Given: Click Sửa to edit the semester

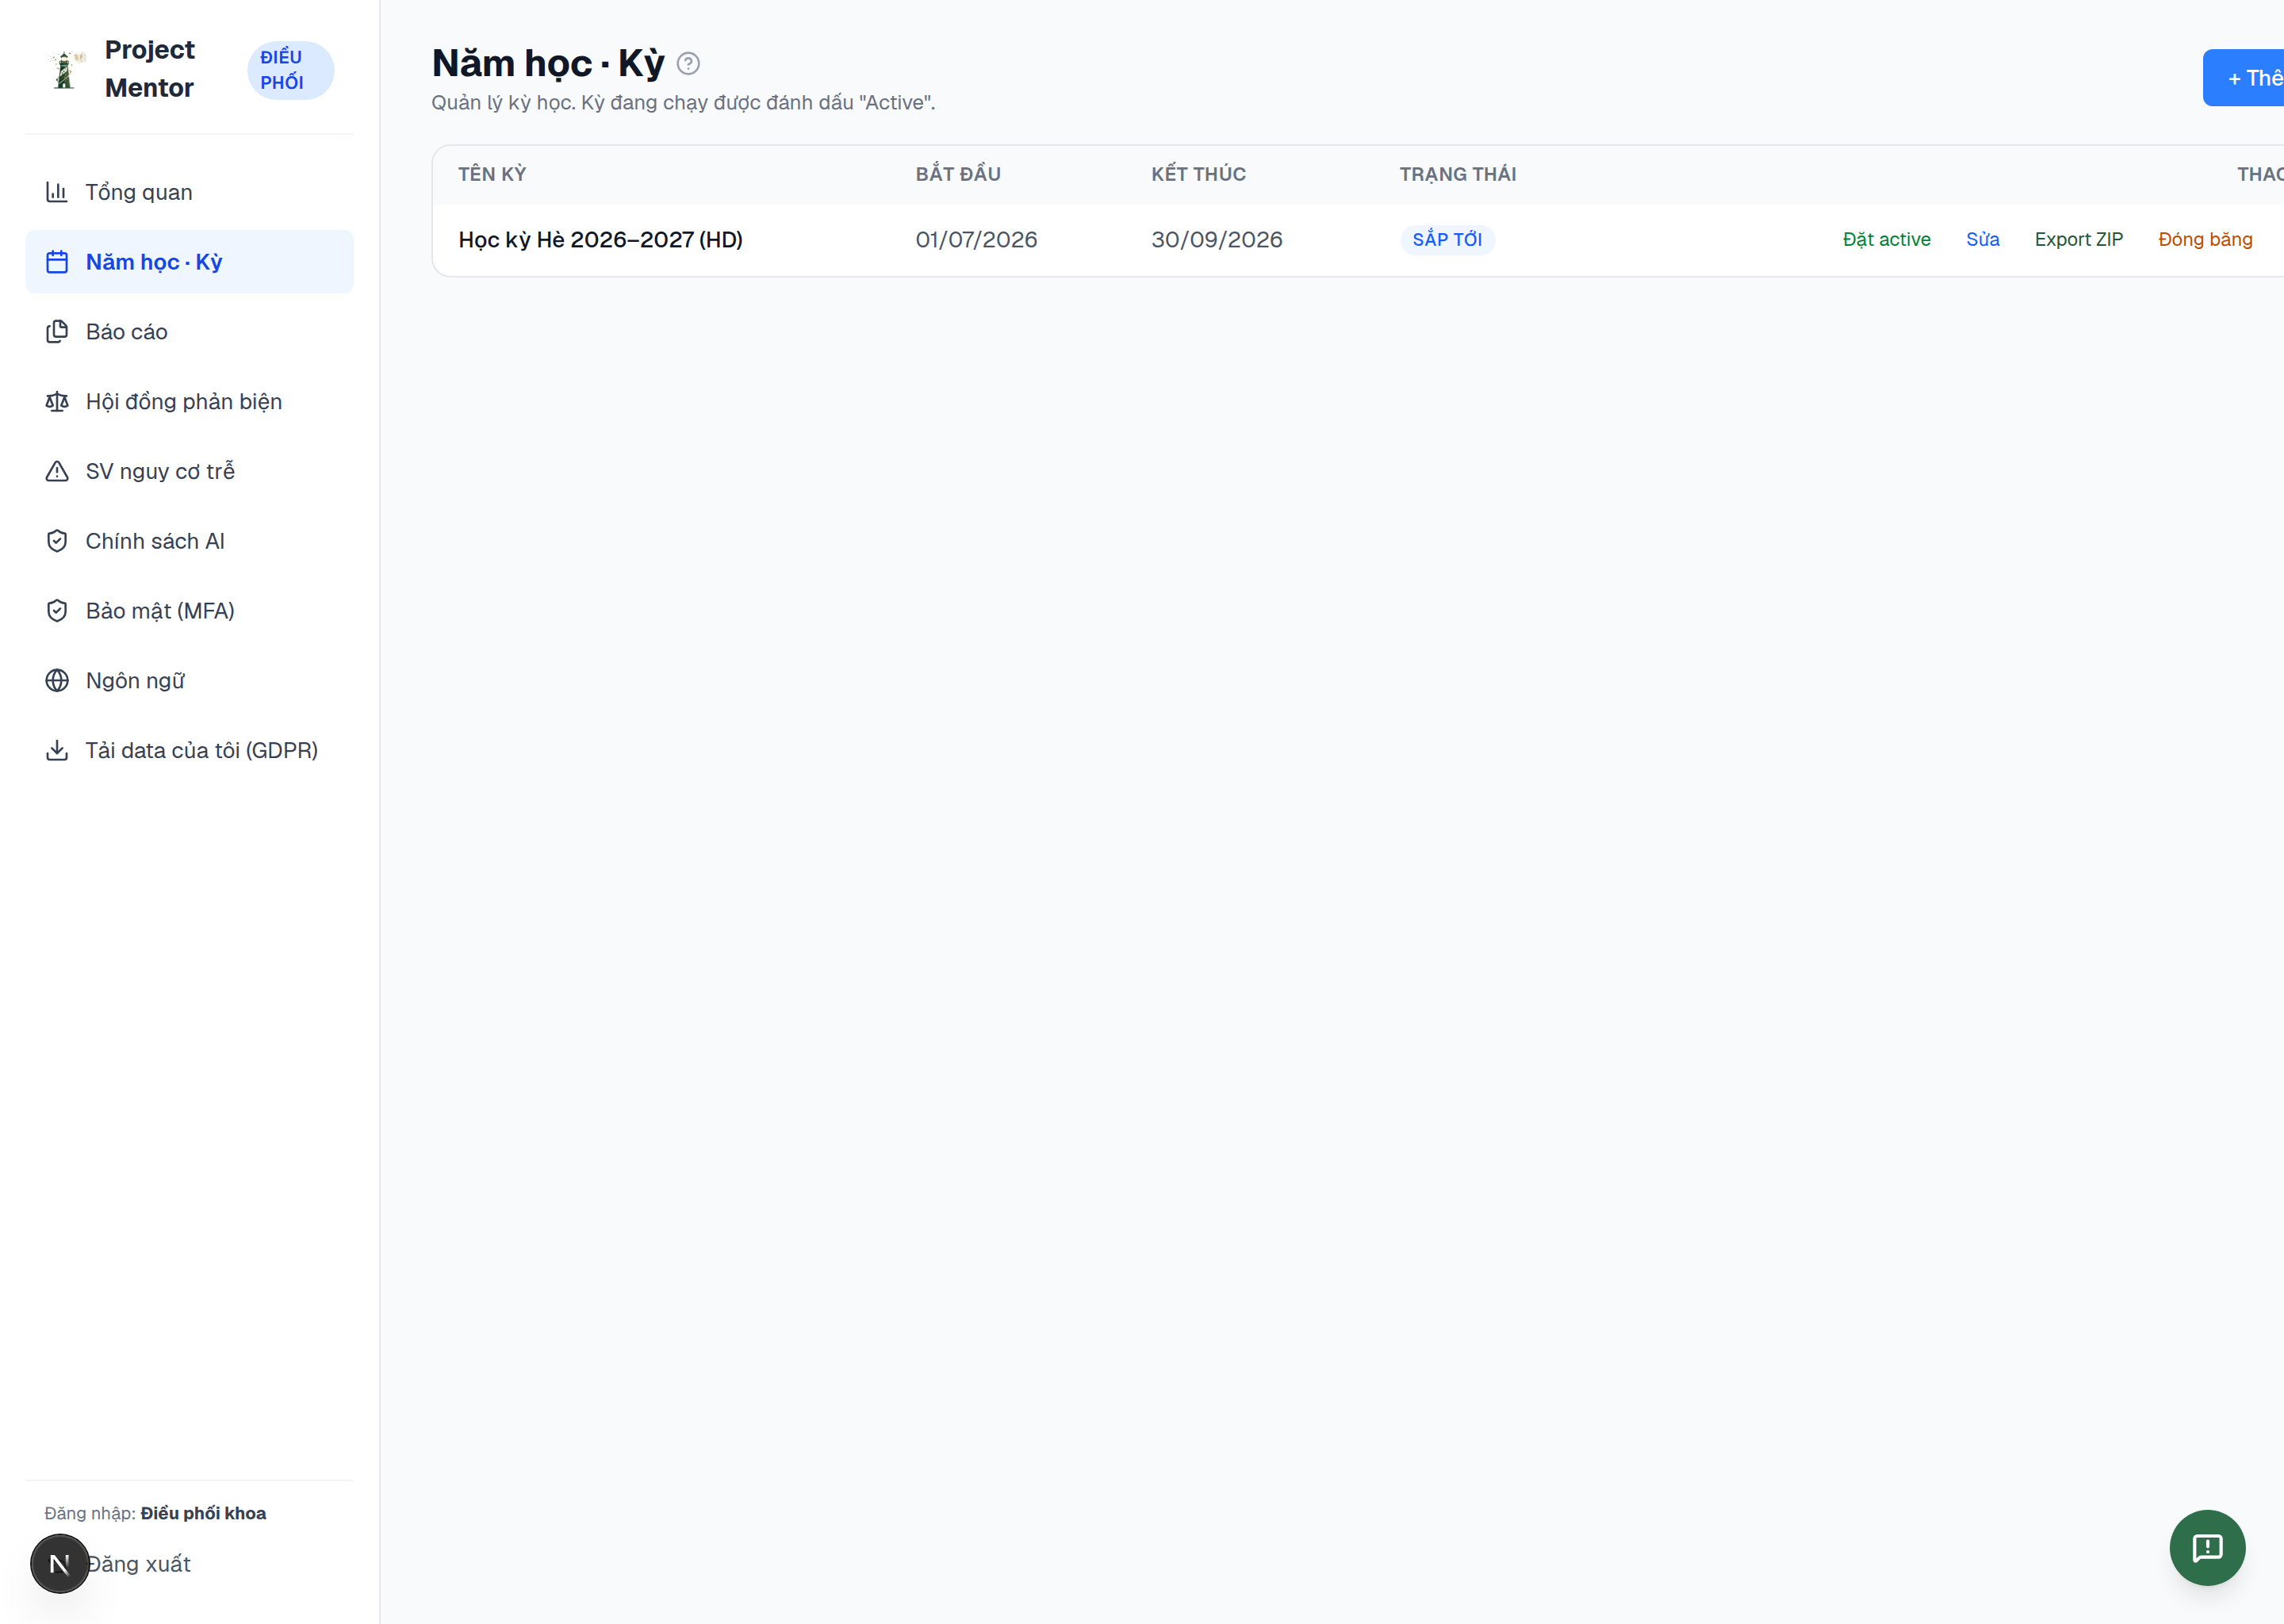Looking at the screenshot, I should 1982,240.
